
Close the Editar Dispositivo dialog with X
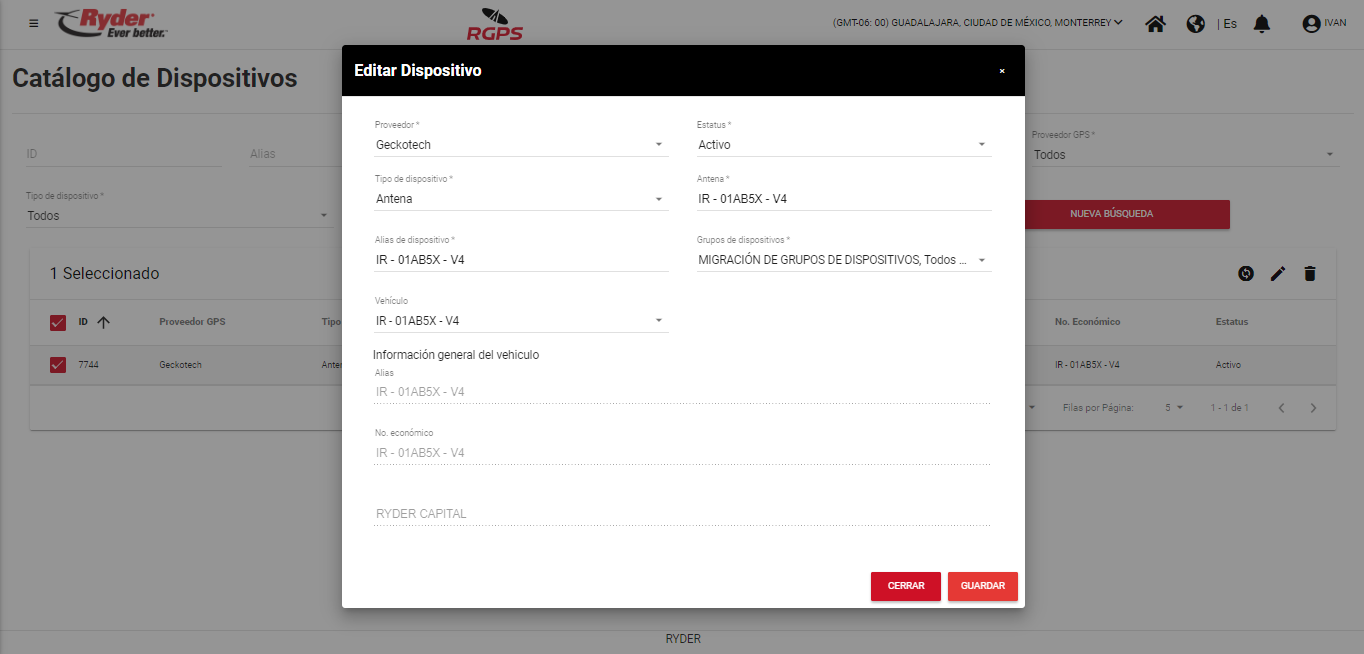[1002, 71]
